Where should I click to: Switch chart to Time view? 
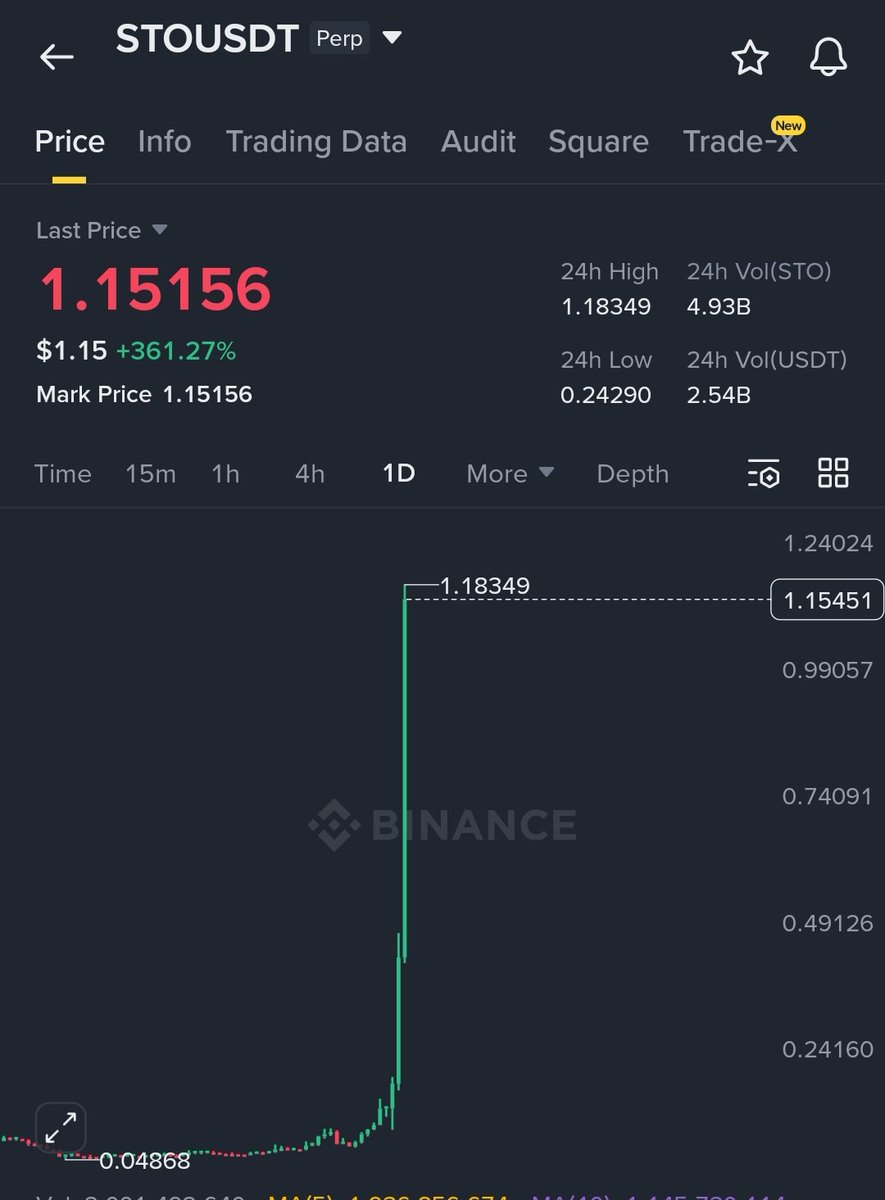click(x=62, y=473)
